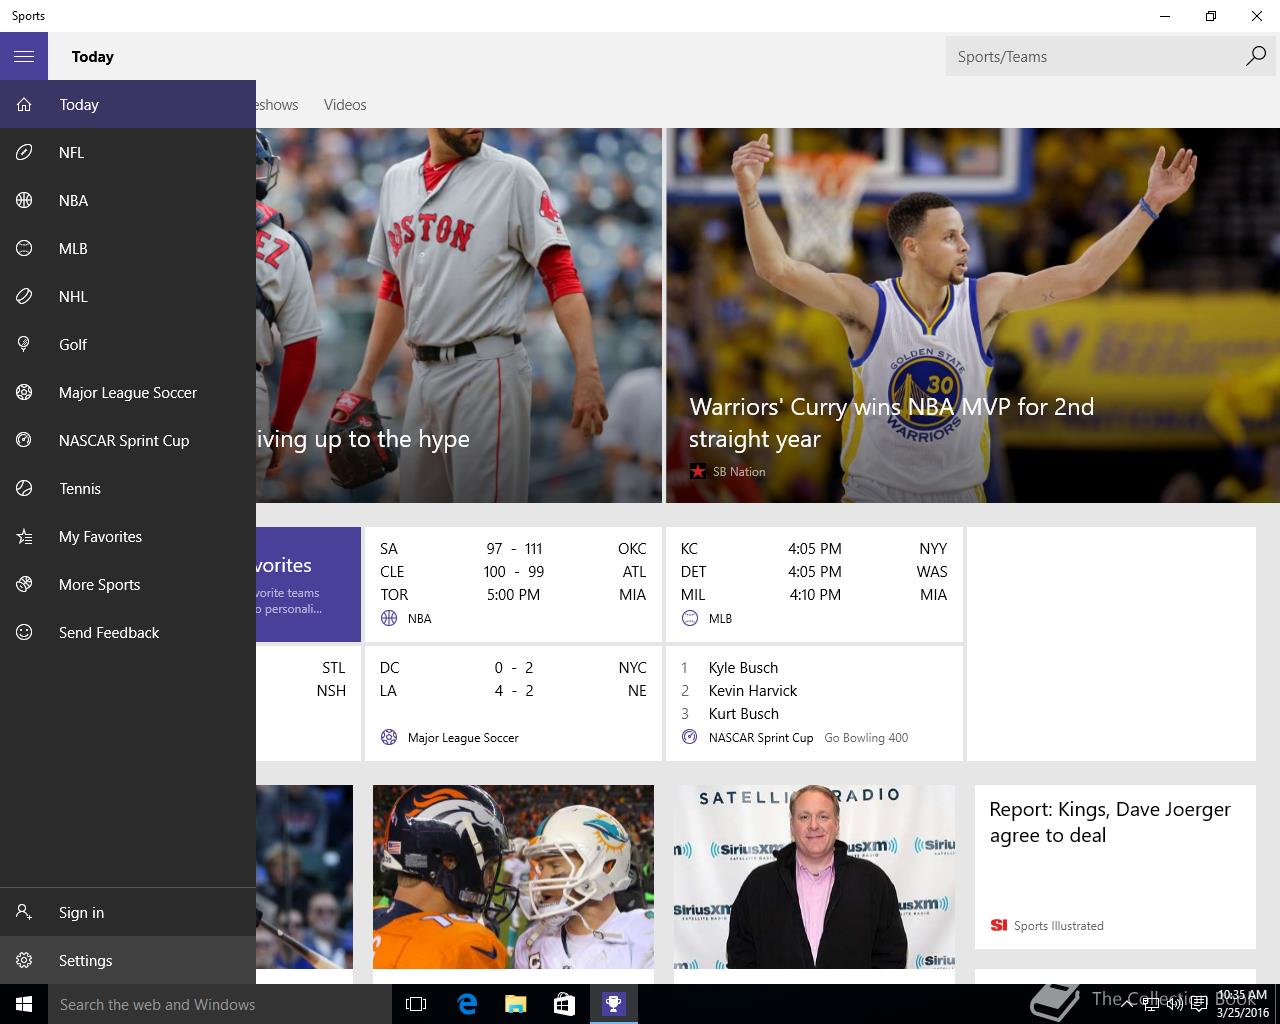The height and width of the screenshot is (1024, 1280).
Task: Select the Tennis ball icon
Action: click(x=24, y=489)
